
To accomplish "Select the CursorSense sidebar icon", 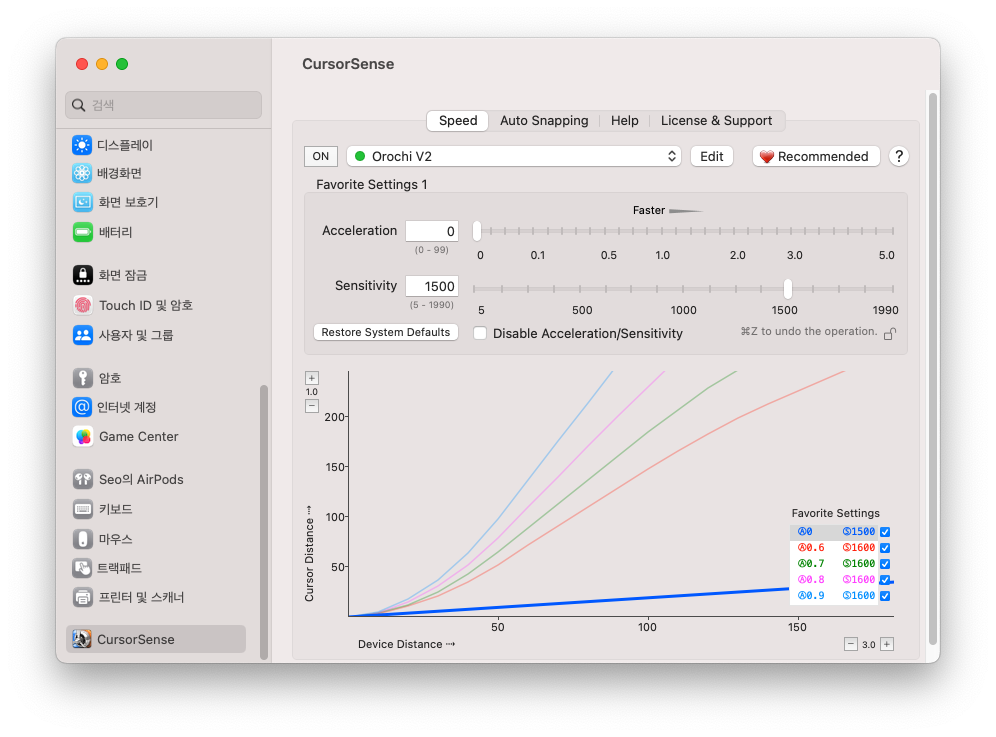I will pos(81,639).
